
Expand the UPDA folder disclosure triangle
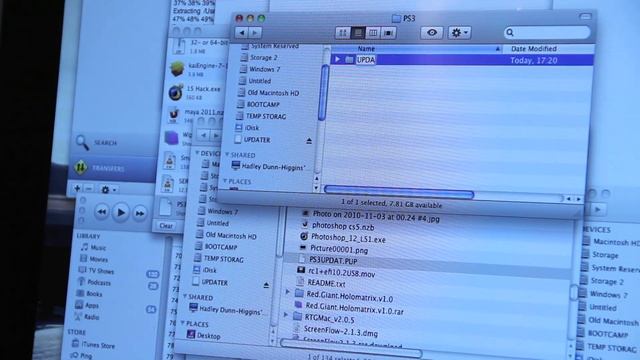tap(338, 60)
